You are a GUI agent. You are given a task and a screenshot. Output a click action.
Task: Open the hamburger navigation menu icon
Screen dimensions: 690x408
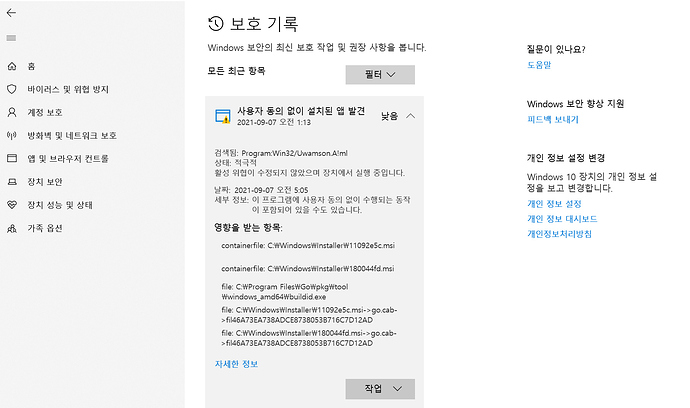tap(11, 38)
